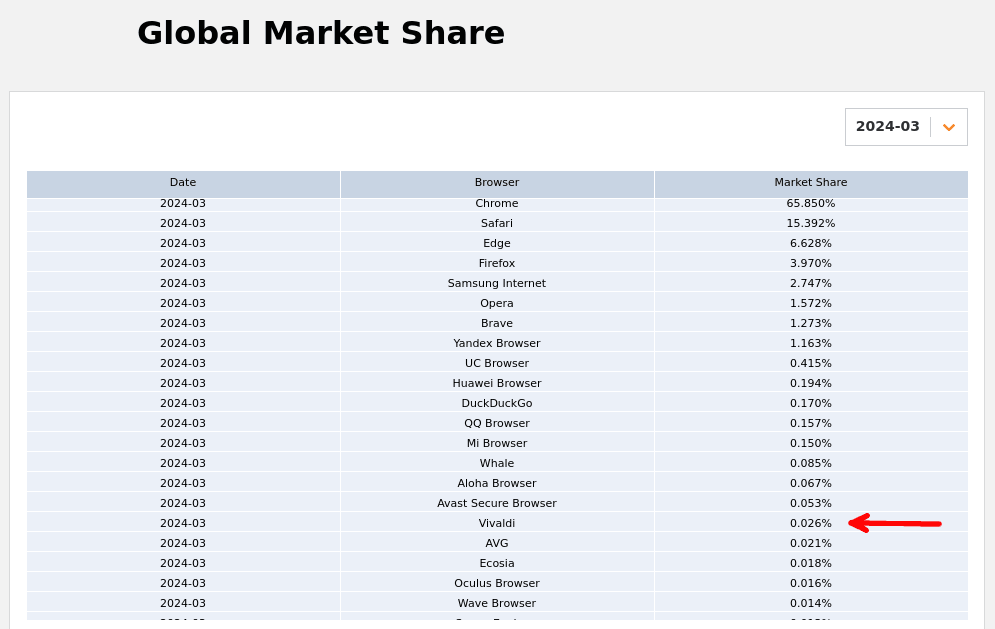Image resolution: width=995 pixels, height=629 pixels.
Task: Select the 0.085% market share value
Action: [x=811, y=463]
